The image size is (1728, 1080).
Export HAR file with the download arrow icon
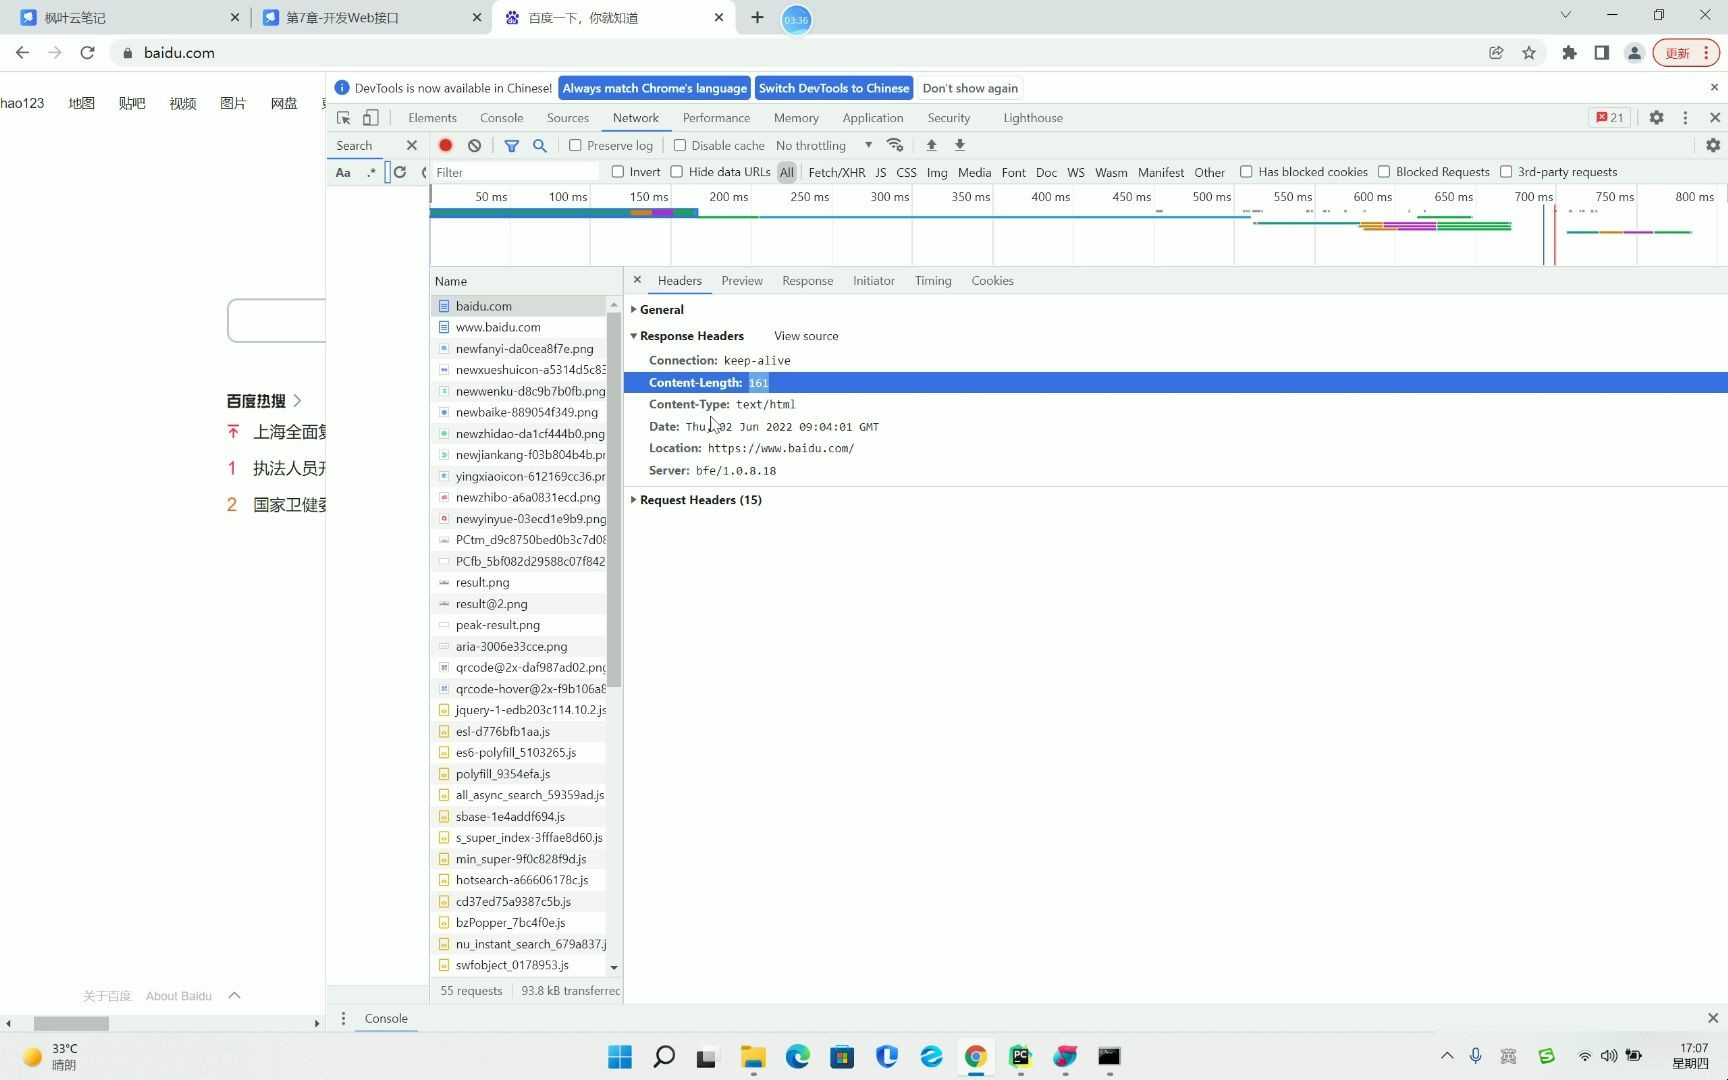coord(959,145)
